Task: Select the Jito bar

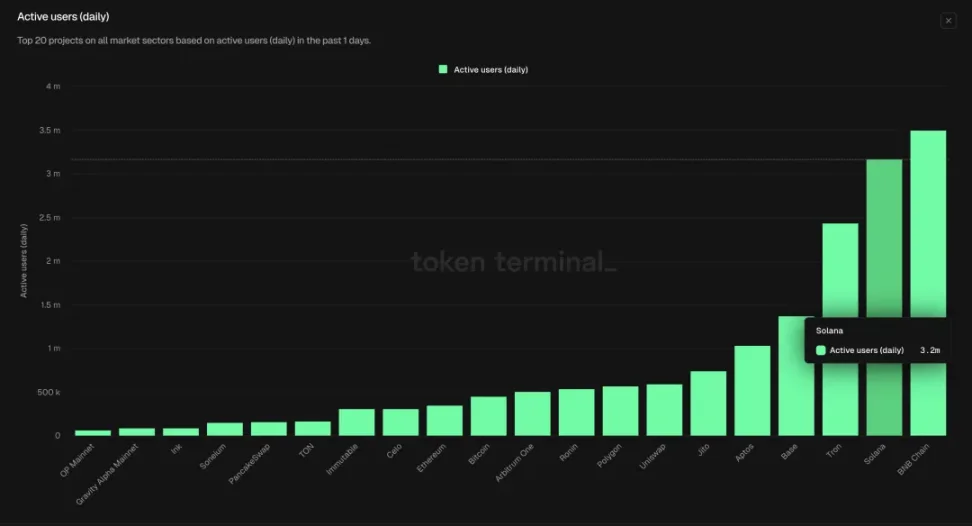Action: pos(708,403)
